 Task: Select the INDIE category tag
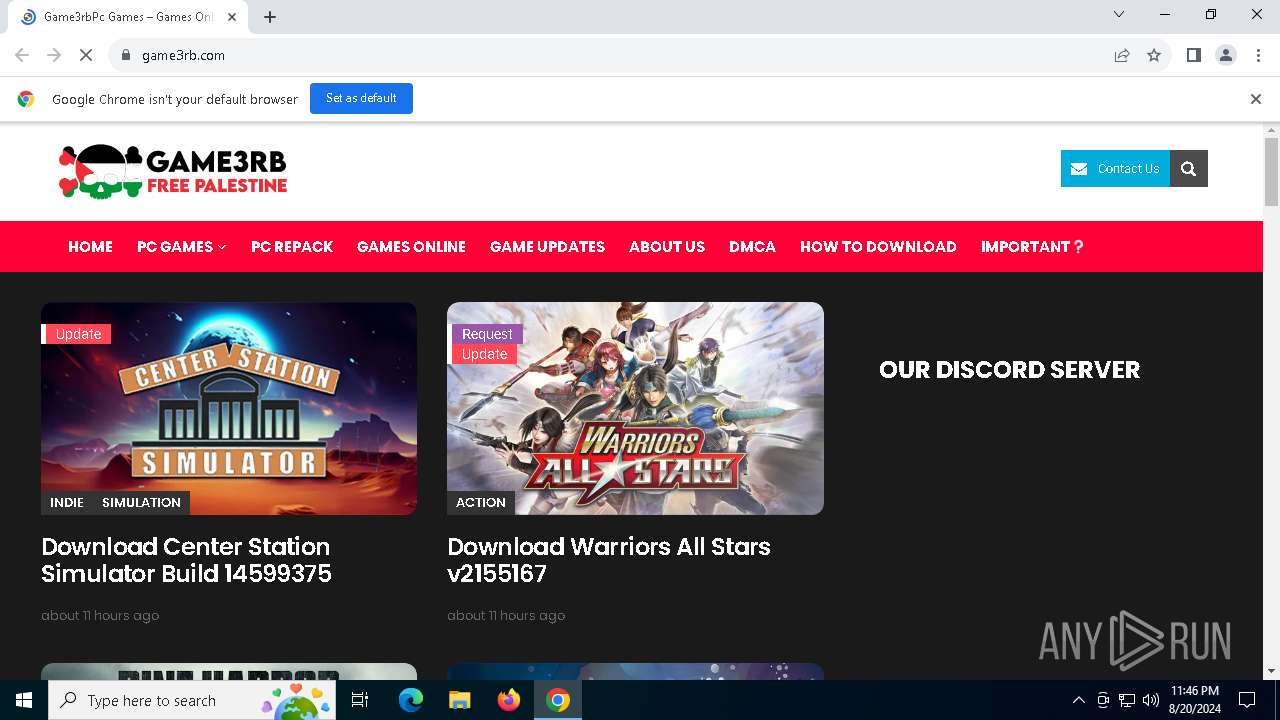pyautogui.click(x=67, y=502)
